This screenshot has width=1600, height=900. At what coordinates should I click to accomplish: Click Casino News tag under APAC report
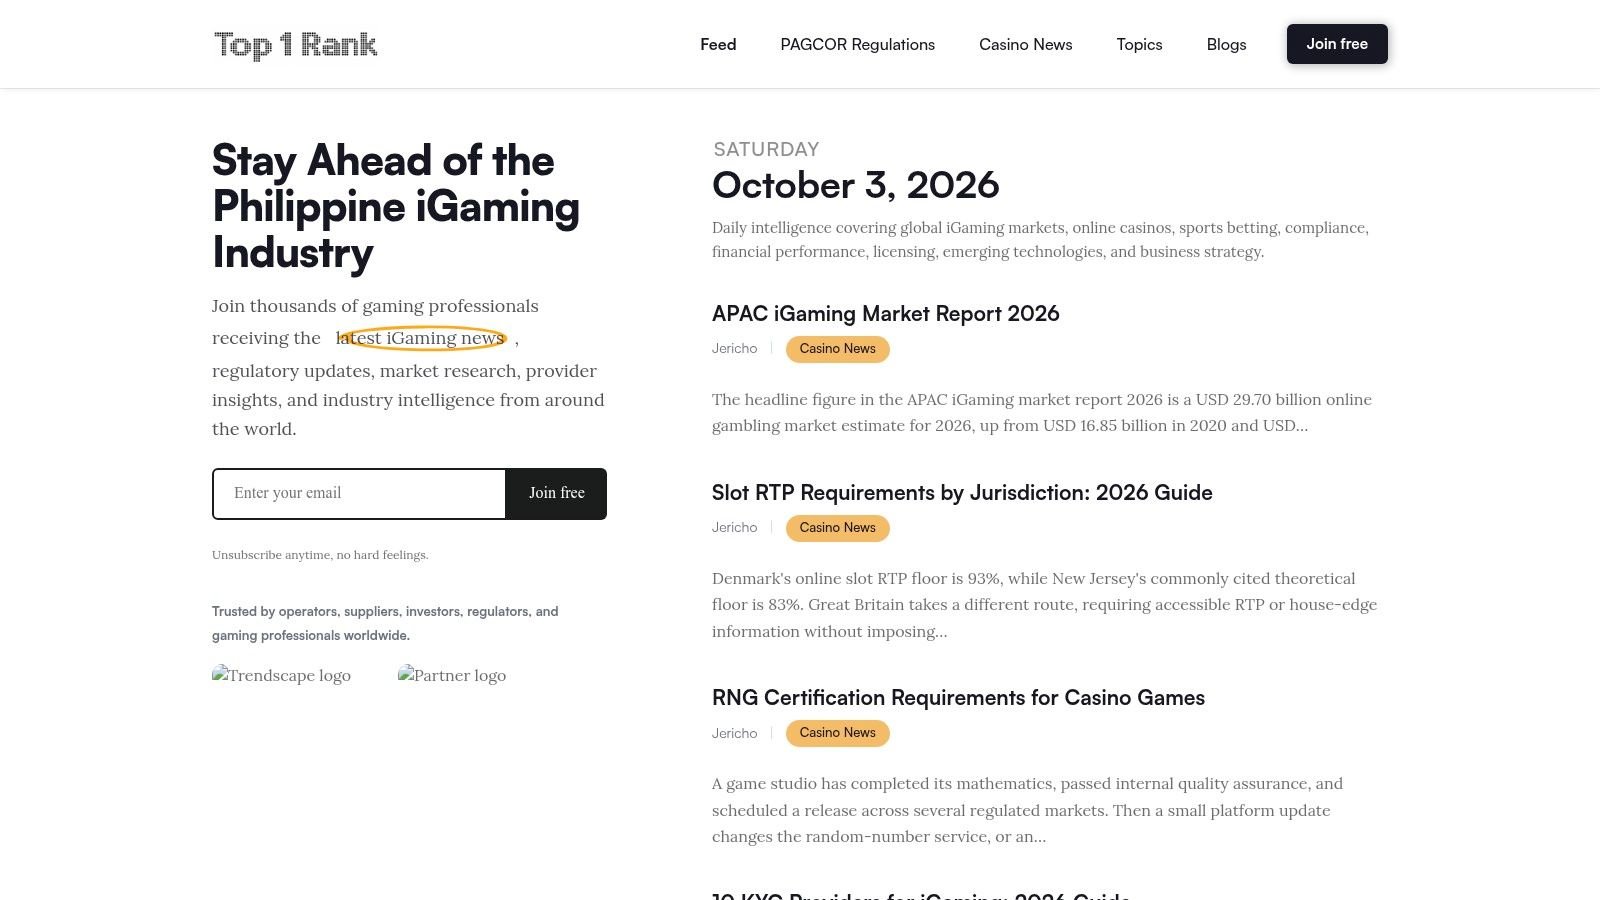coord(838,349)
